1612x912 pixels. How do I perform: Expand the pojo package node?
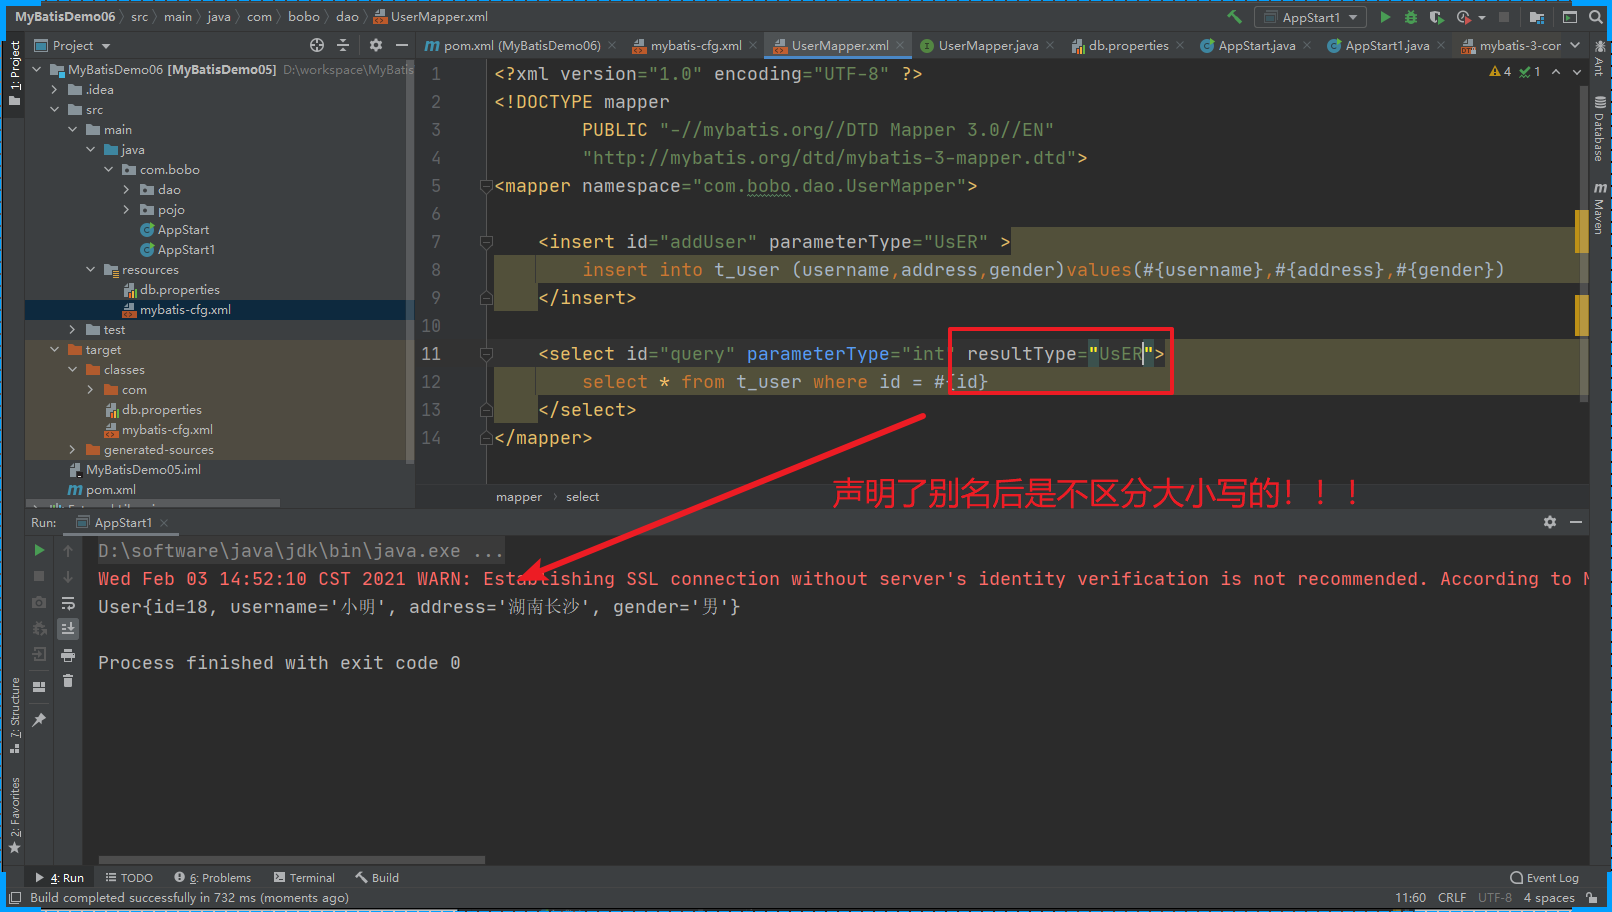[126, 210]
